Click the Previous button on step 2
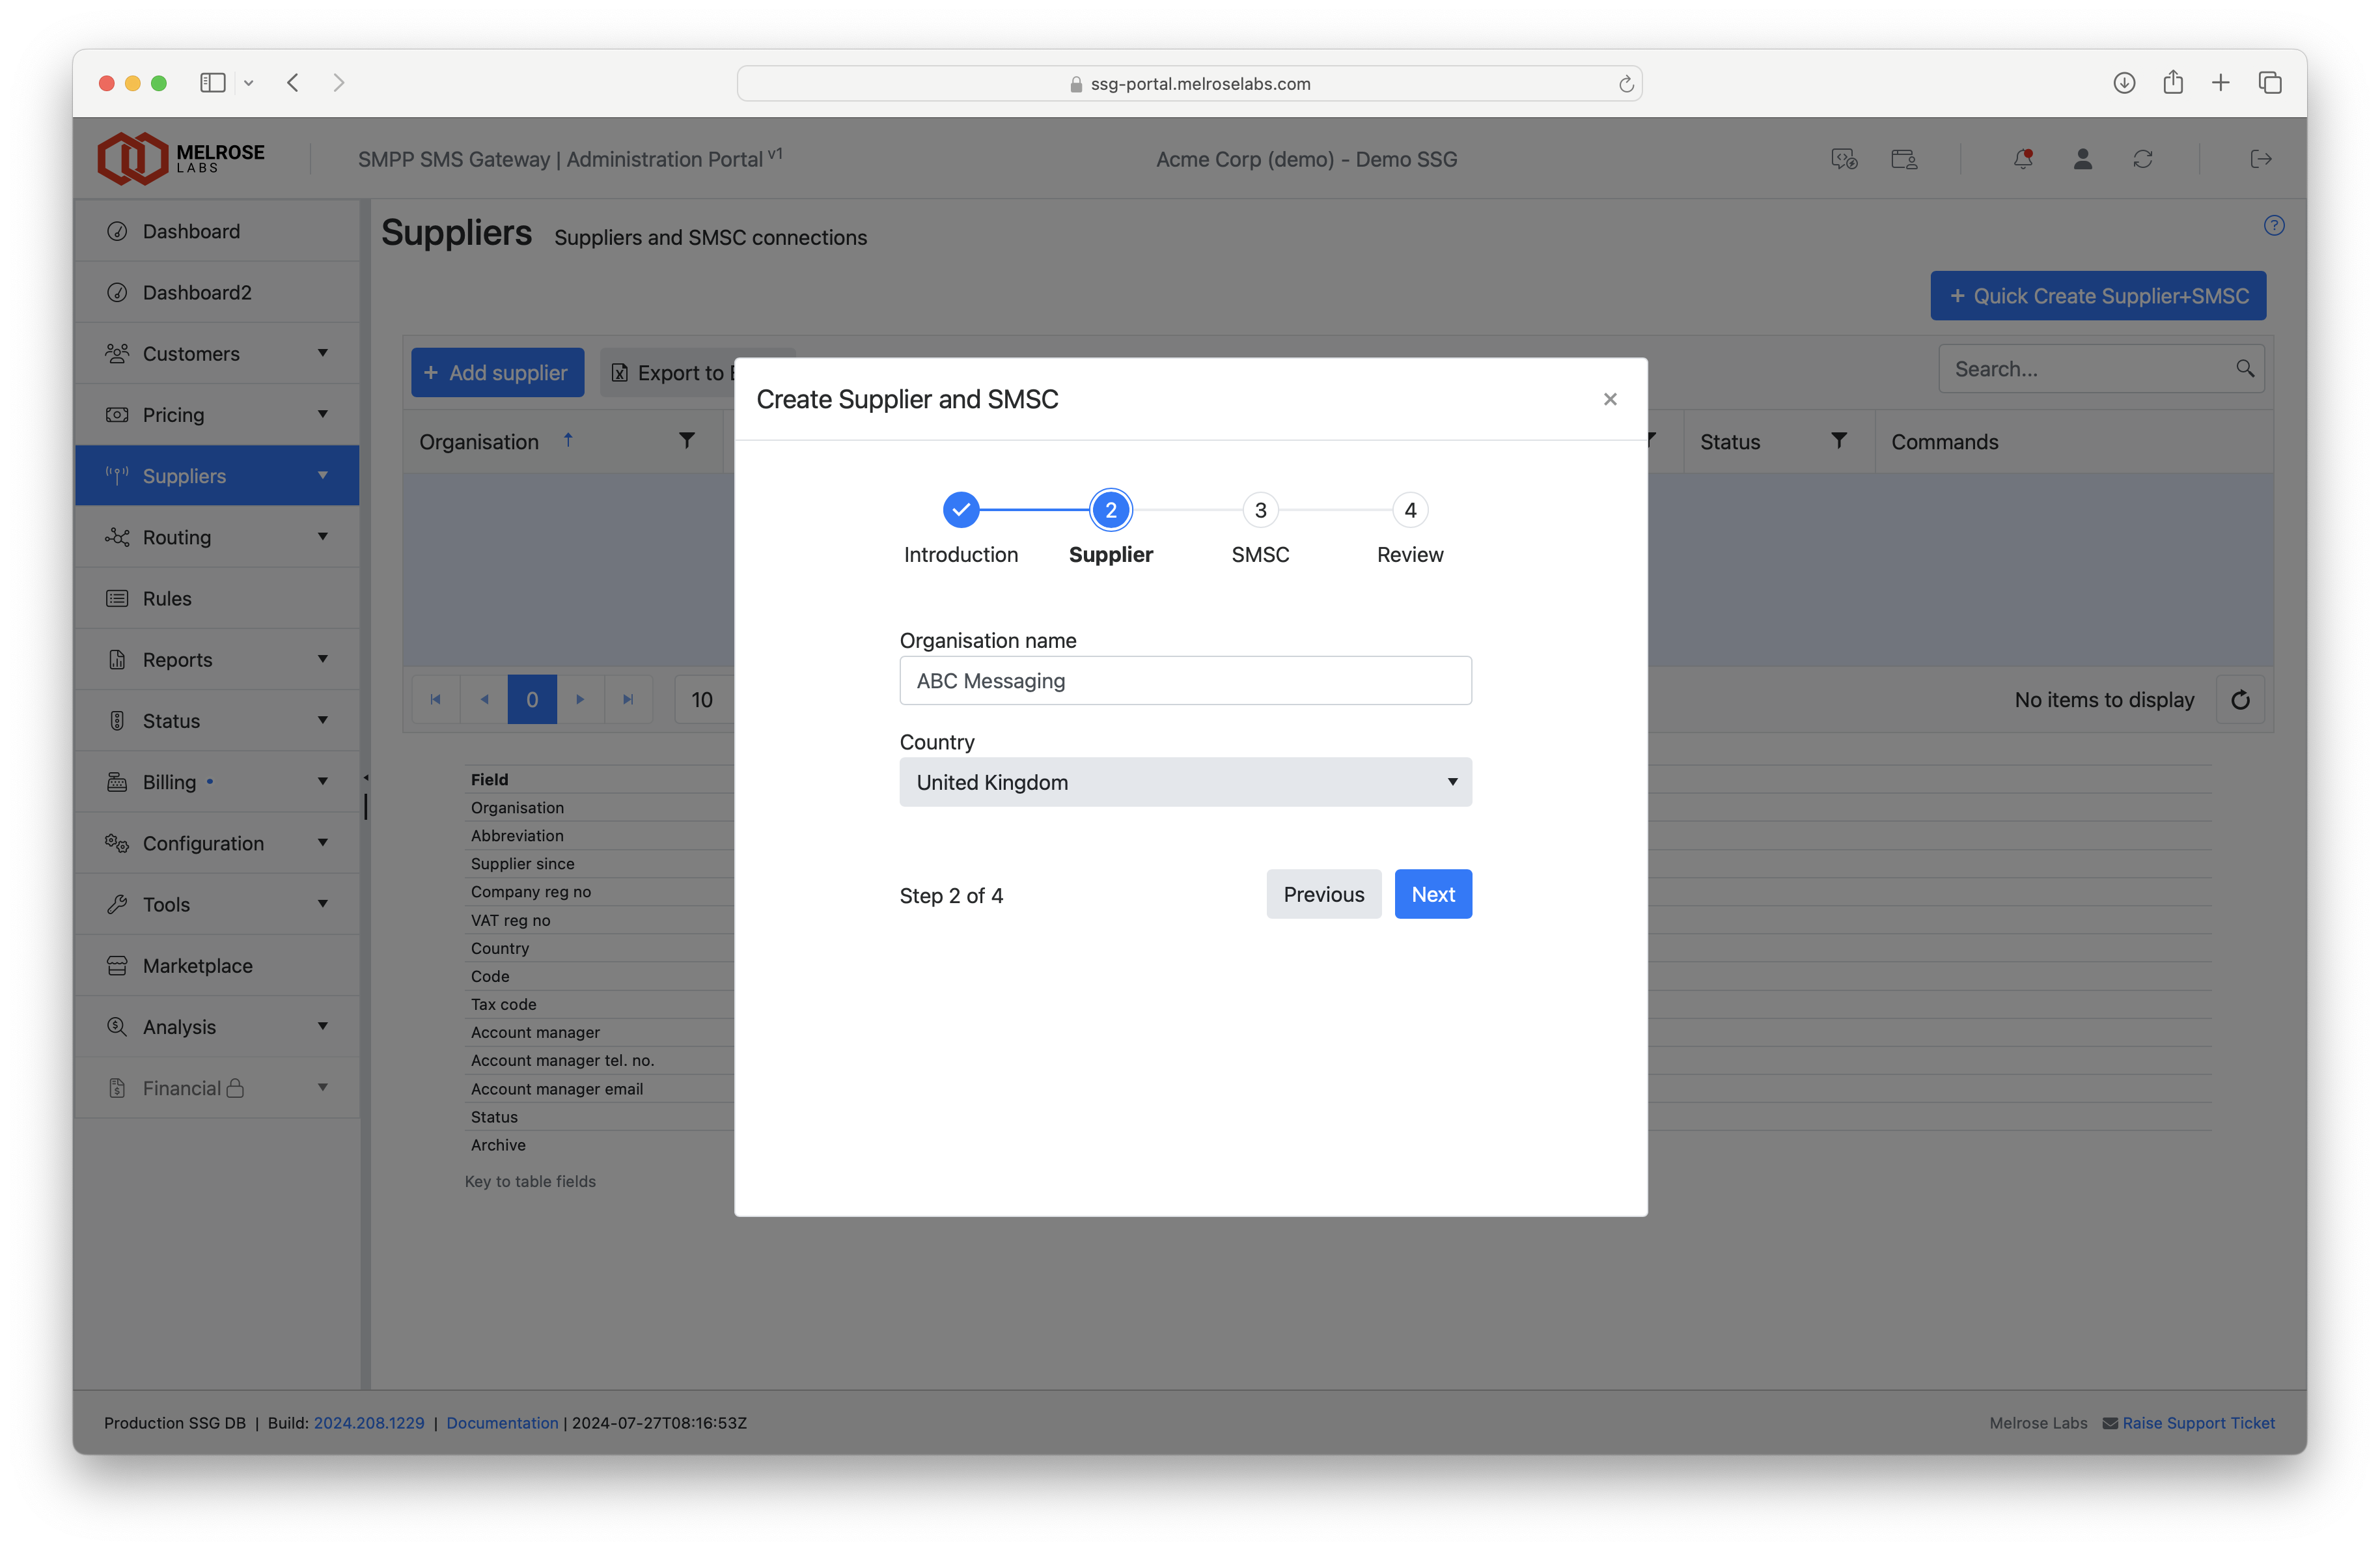The height and width of the screenshot is (1551, 2380). point(1323,893)
